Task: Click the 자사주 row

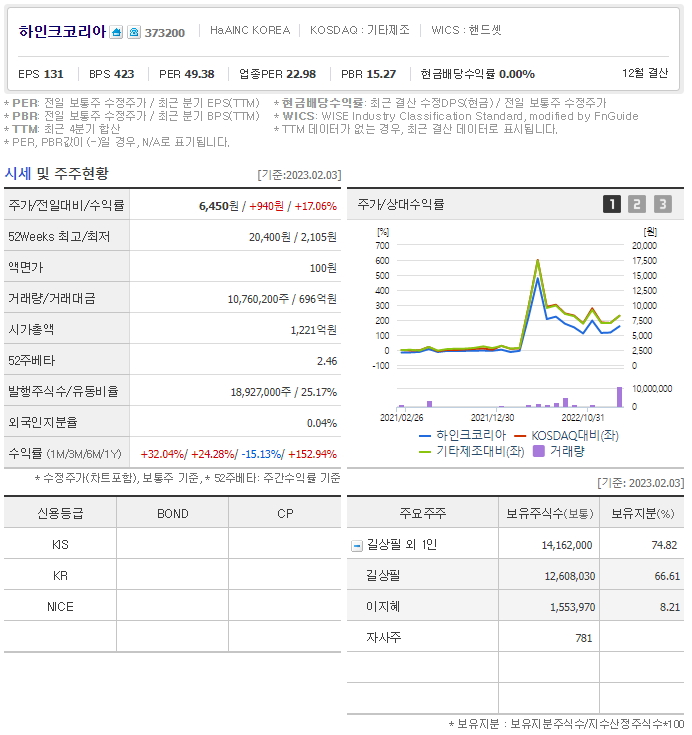Action: tap(516, 638)
